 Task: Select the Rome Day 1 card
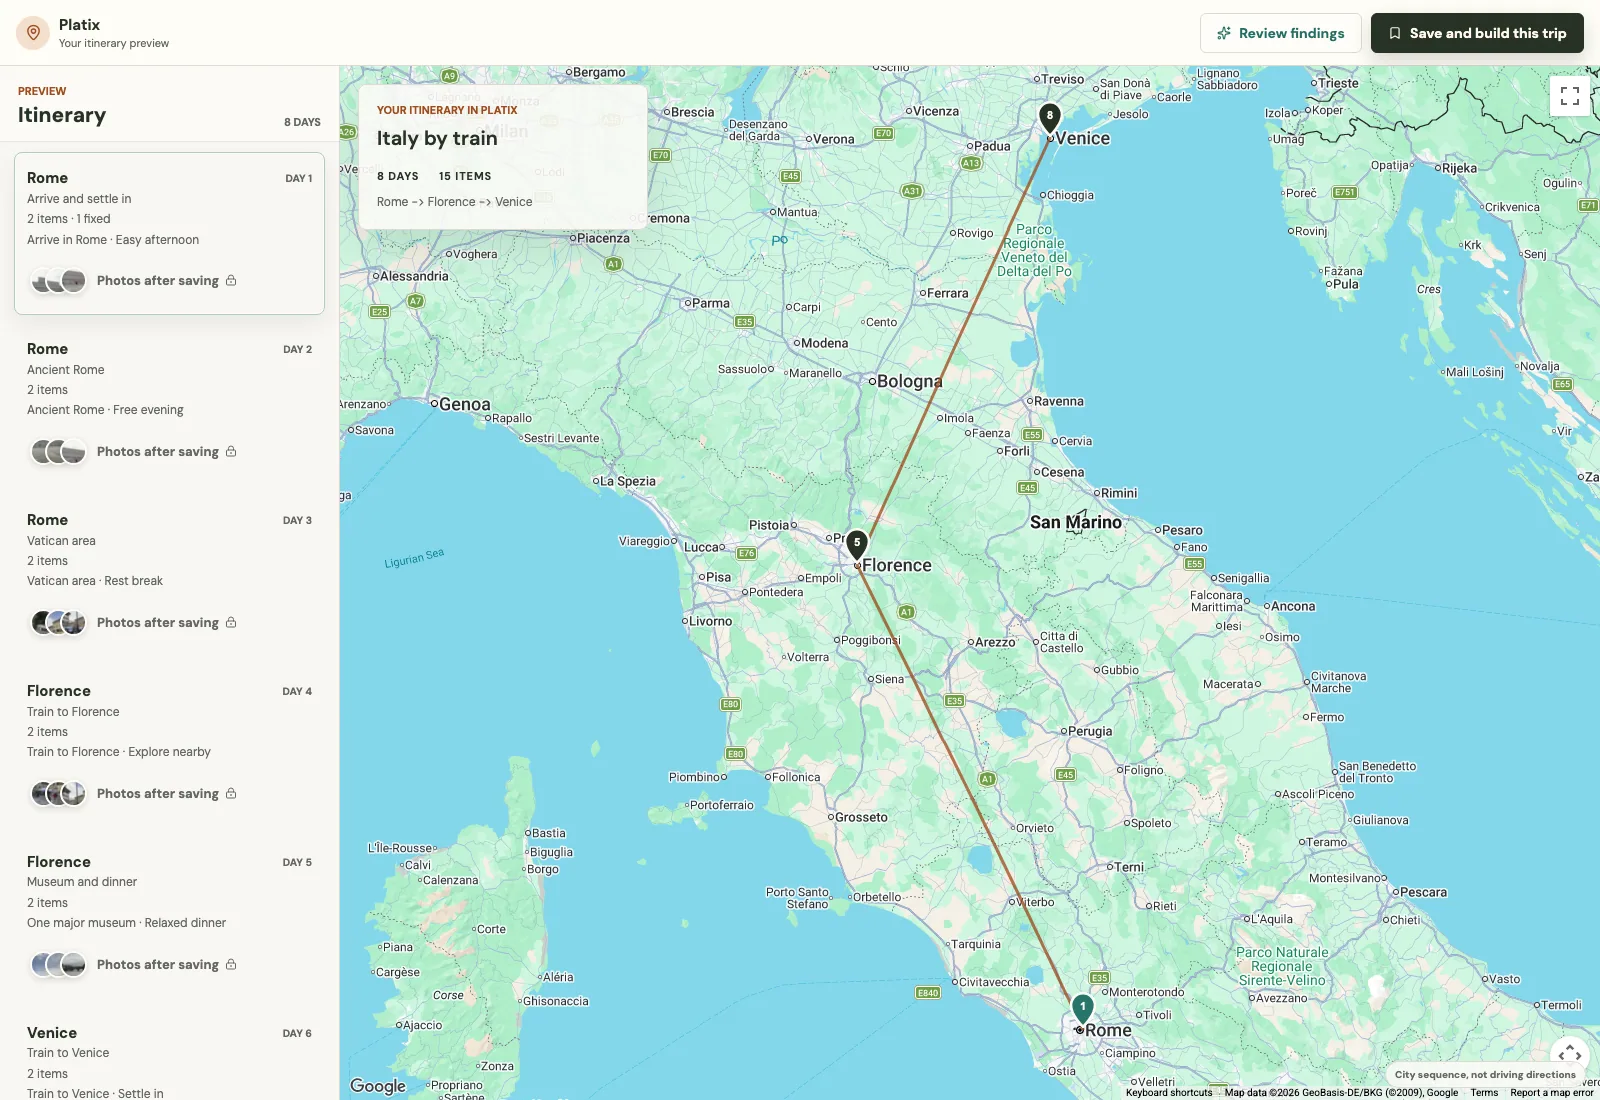coord(169,233)
